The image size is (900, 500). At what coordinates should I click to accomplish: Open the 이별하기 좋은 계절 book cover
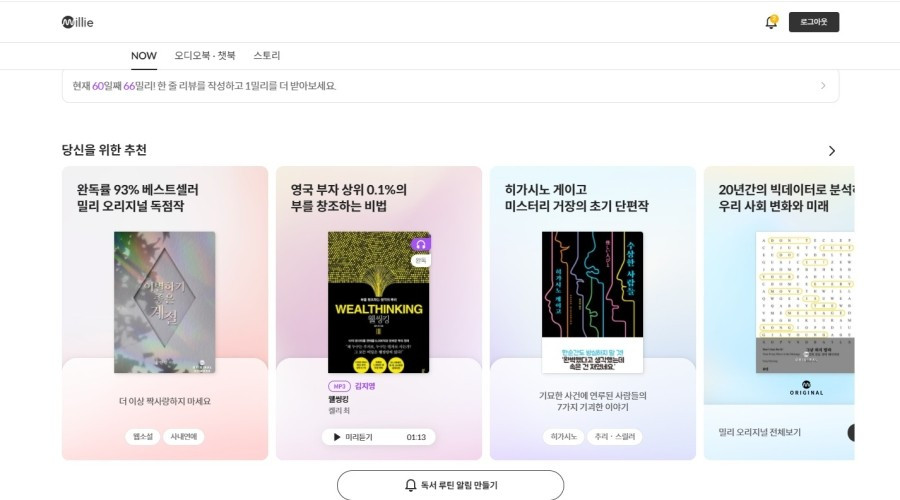(165, 303)
